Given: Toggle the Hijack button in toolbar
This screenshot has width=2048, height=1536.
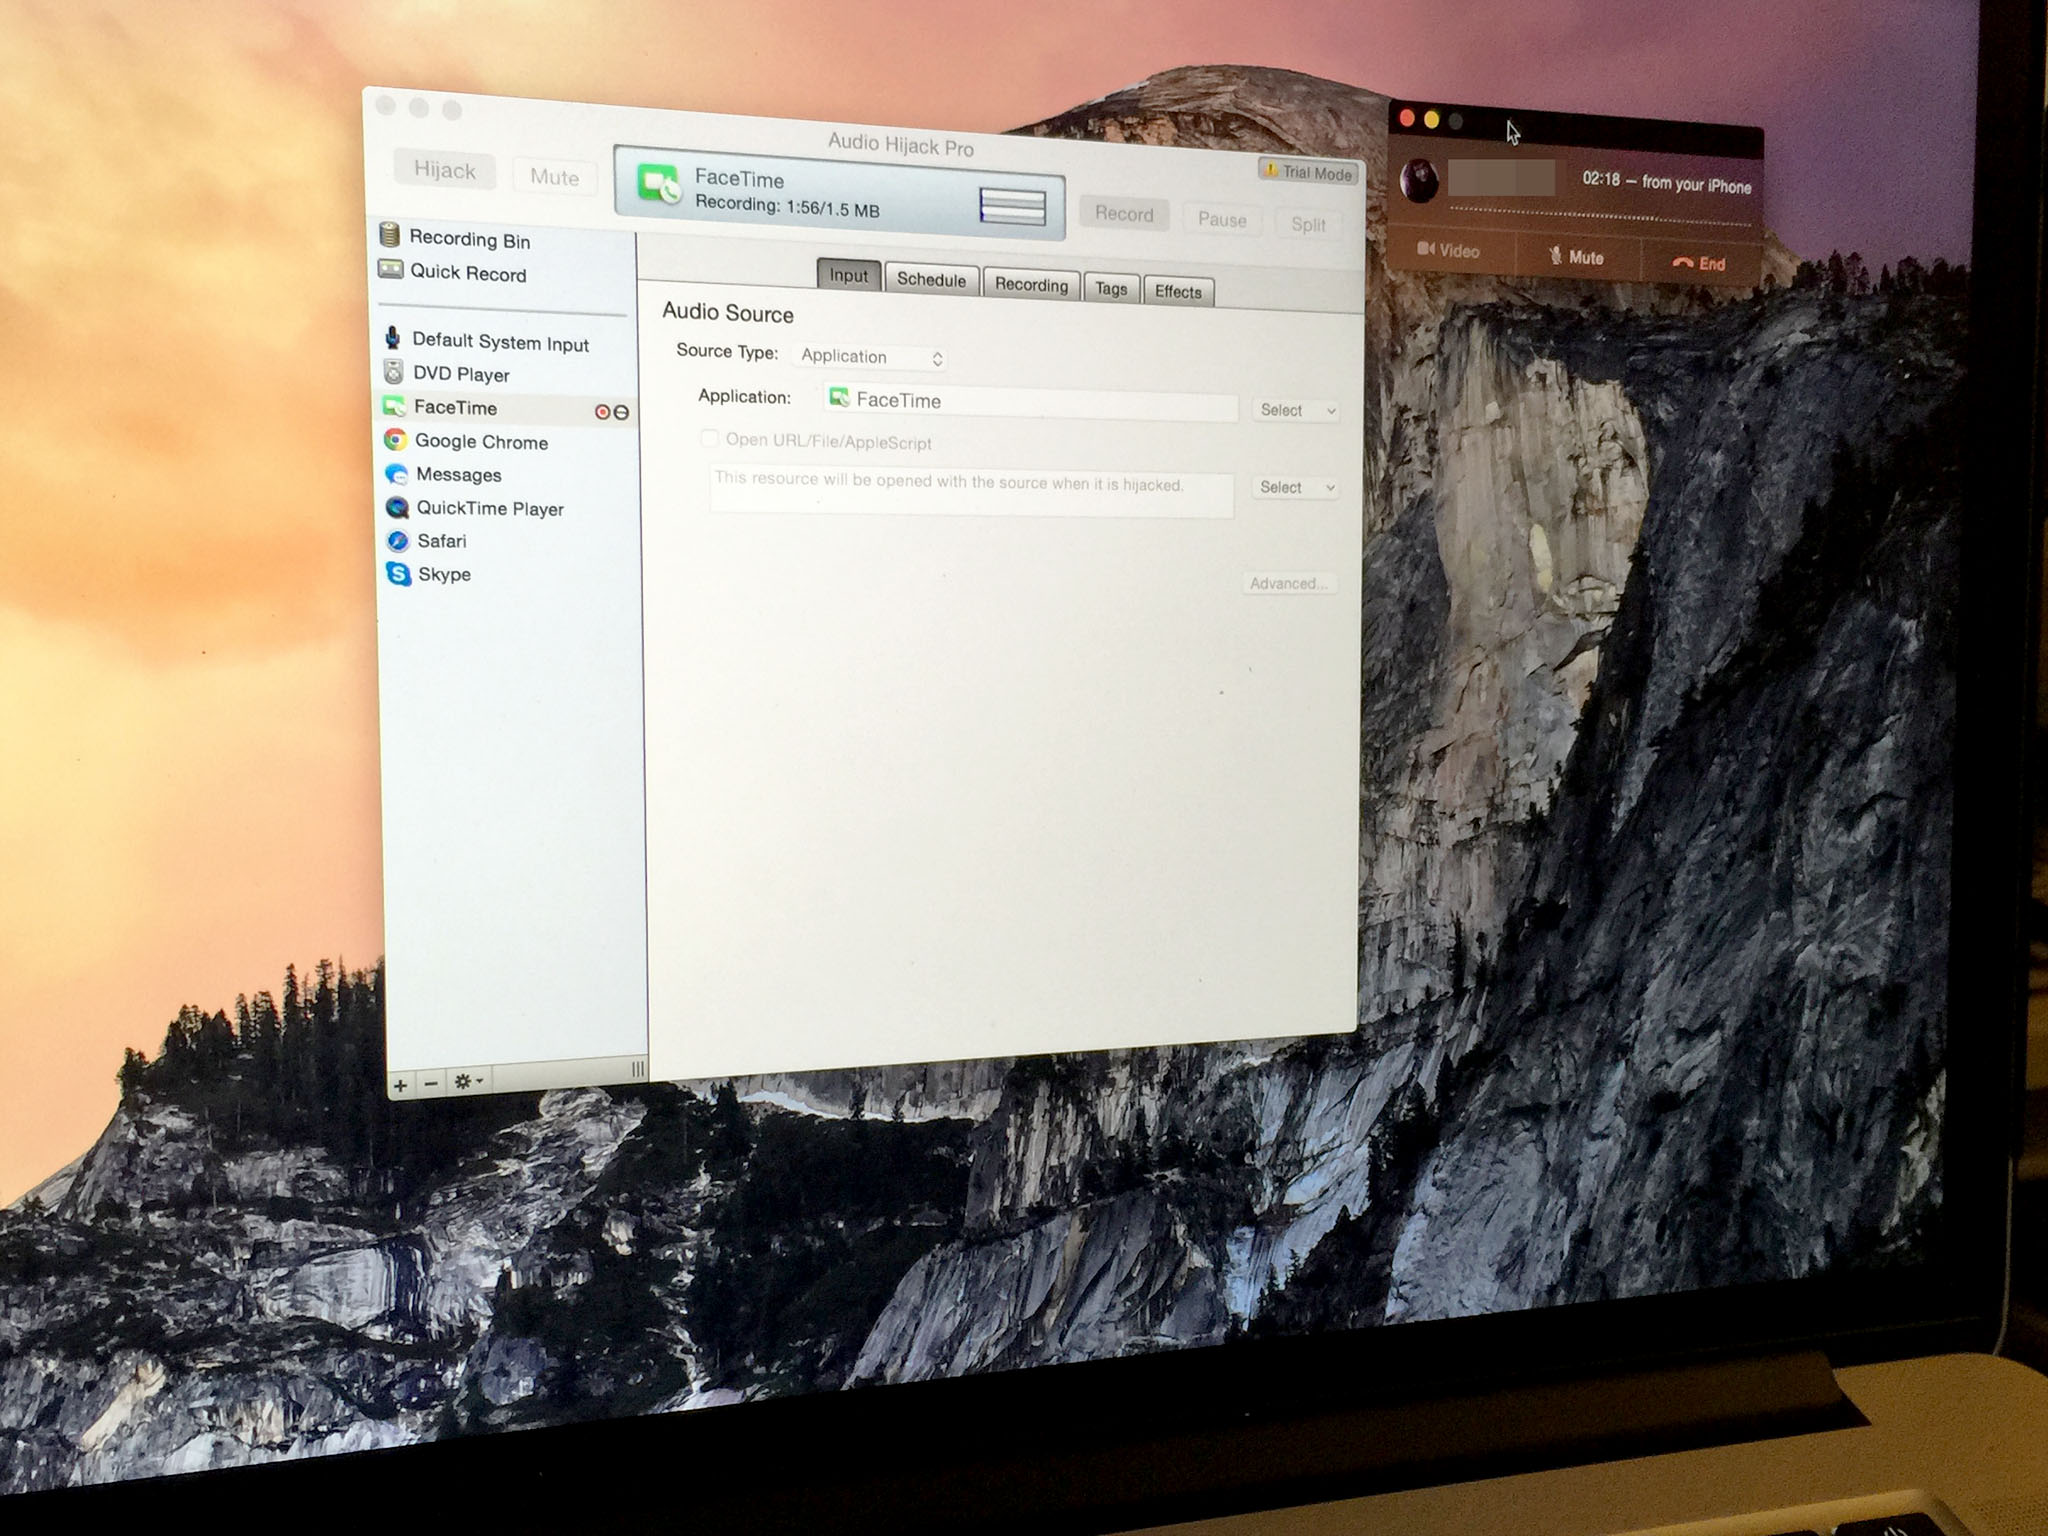Looking at the screenshot, I should pyautogui.click(x=444, y=169).
